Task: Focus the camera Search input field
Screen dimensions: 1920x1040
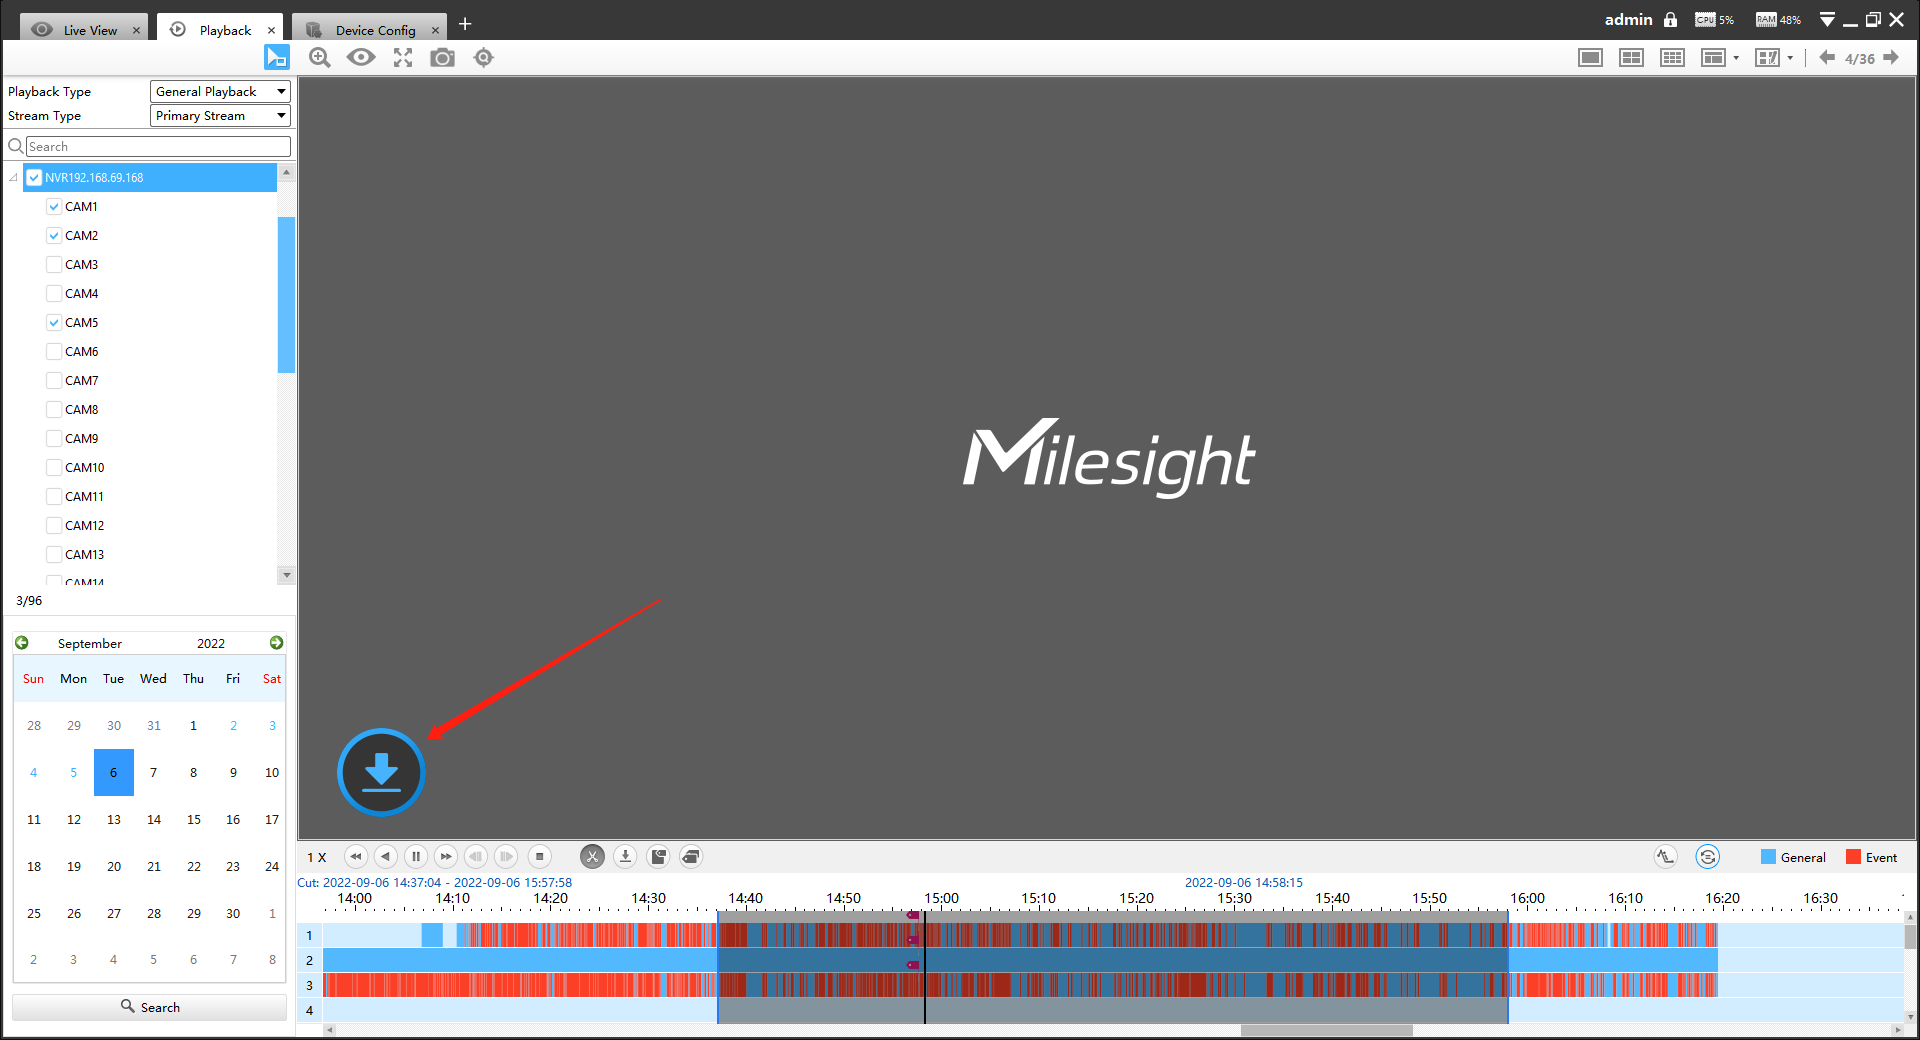Action: pos(158,146)
